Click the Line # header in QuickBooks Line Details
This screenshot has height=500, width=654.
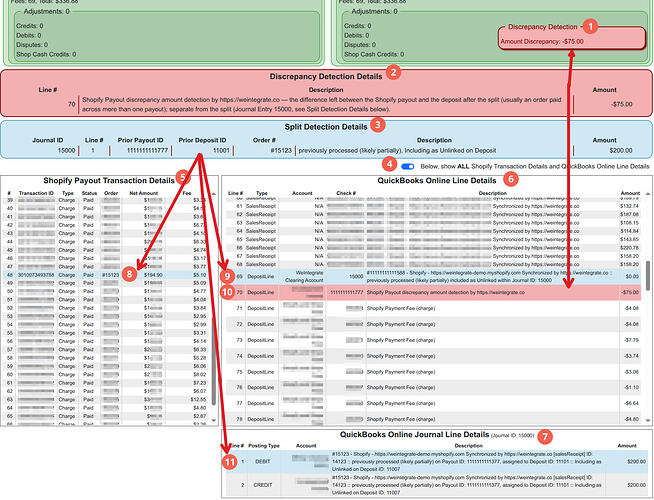coord(235,193)
